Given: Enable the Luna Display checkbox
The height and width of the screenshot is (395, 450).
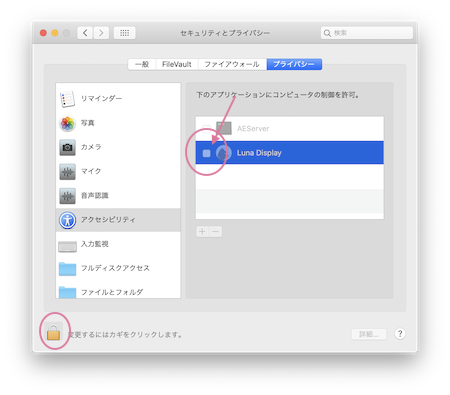Looking at the screenshot, I should tap(207, 153).
